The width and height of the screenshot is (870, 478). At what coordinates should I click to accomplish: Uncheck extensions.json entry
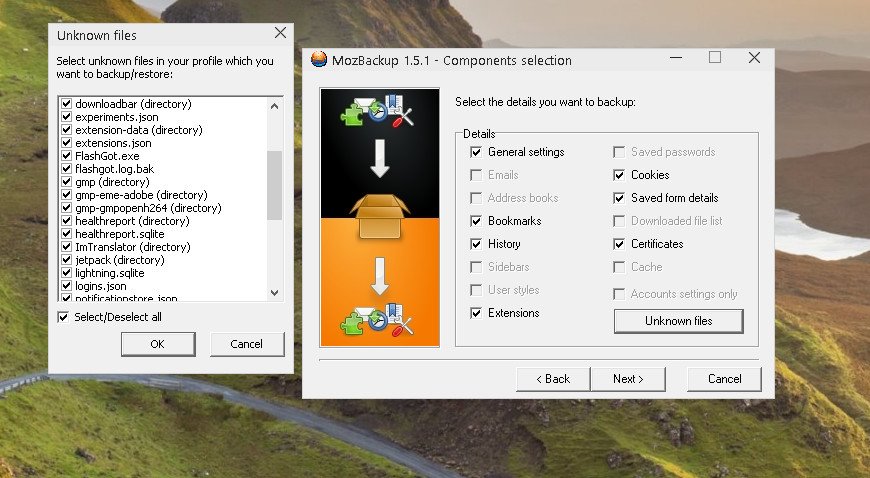pos(67,143)
